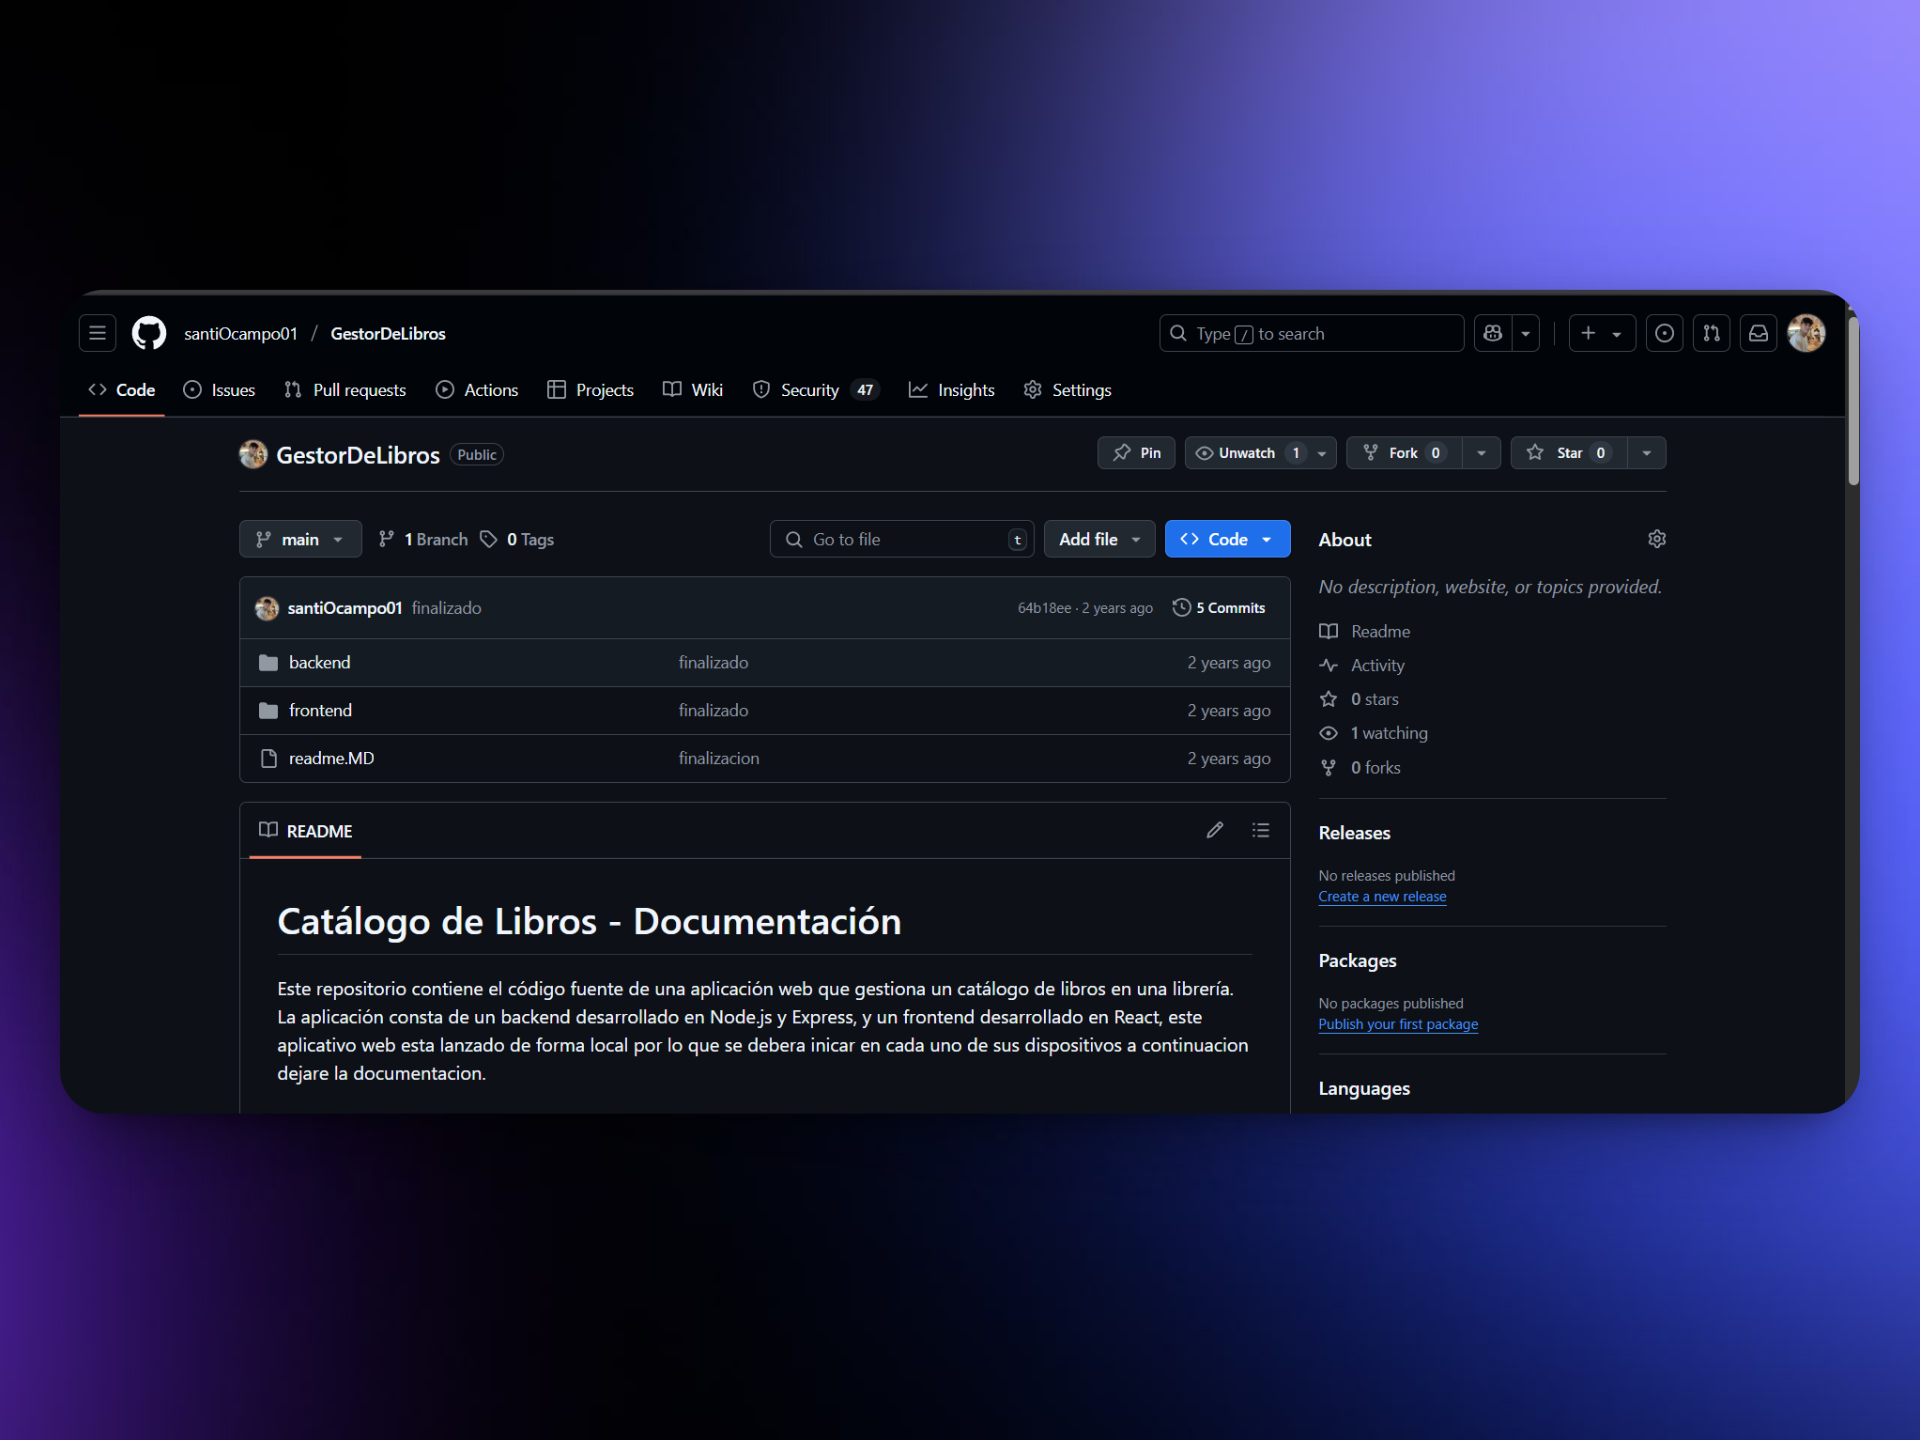
Task: Click Publish your first package link
Action: tap(1398, 1024)
